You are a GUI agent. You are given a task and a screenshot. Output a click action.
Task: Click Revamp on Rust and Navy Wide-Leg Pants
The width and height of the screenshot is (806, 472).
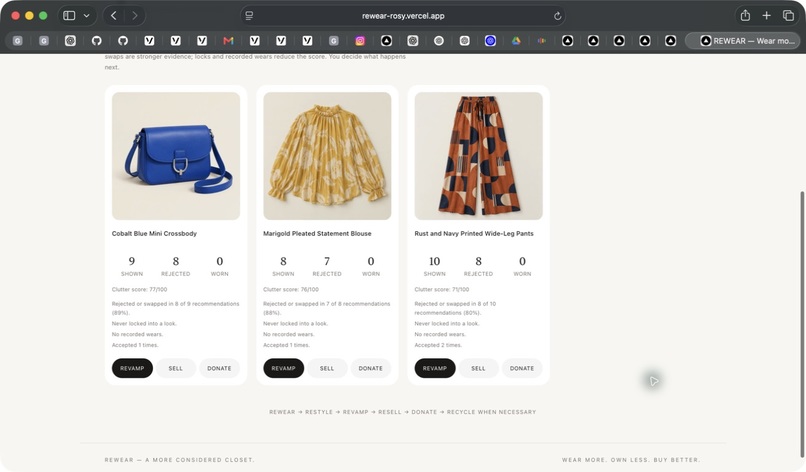(x=434, y=368)
